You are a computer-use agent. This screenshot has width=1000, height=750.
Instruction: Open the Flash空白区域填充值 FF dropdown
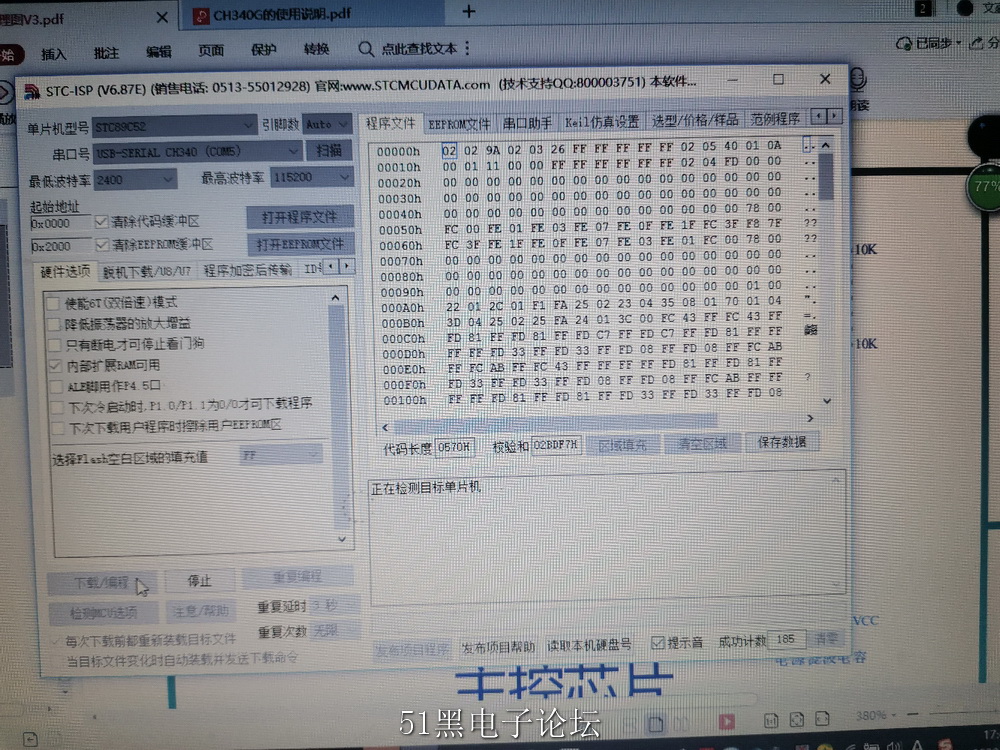pos(281,456)
